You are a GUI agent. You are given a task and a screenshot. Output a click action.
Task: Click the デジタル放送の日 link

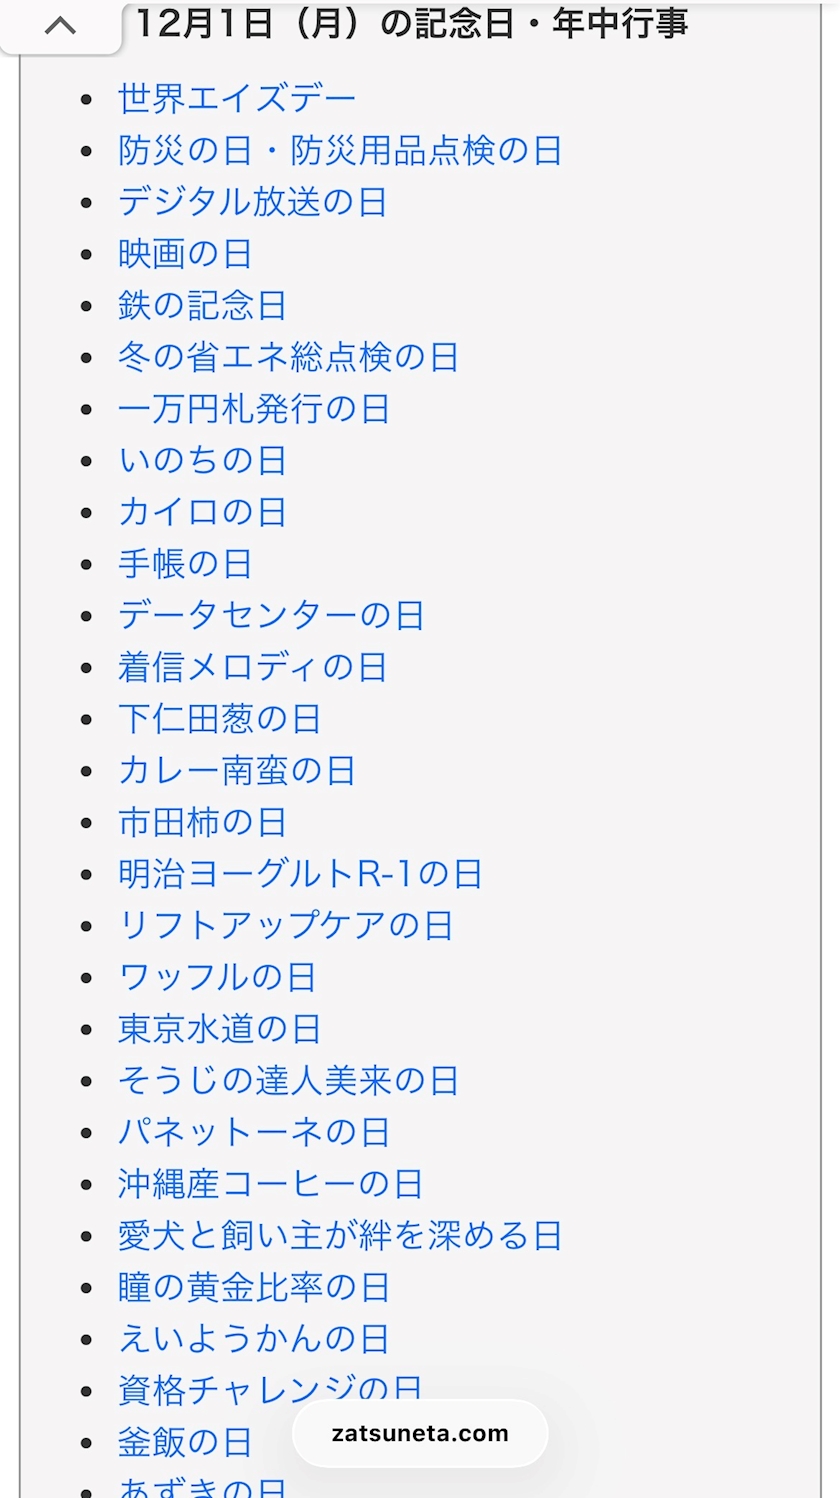click(x=252, y=202)
